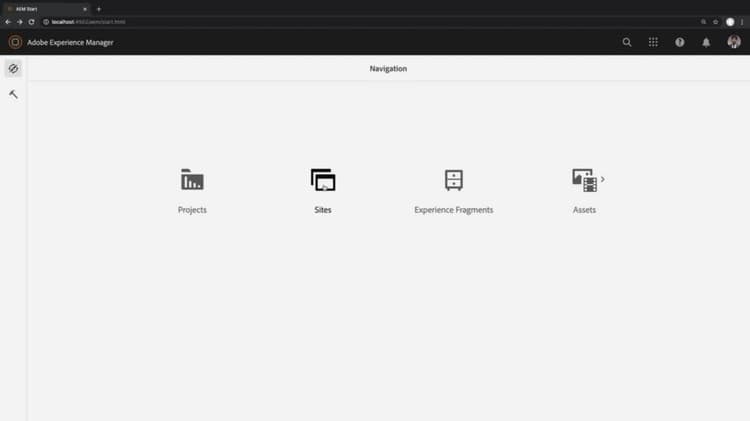
Task: Click the Adobe Experience Manager title
Action: (x=70, y=43)
